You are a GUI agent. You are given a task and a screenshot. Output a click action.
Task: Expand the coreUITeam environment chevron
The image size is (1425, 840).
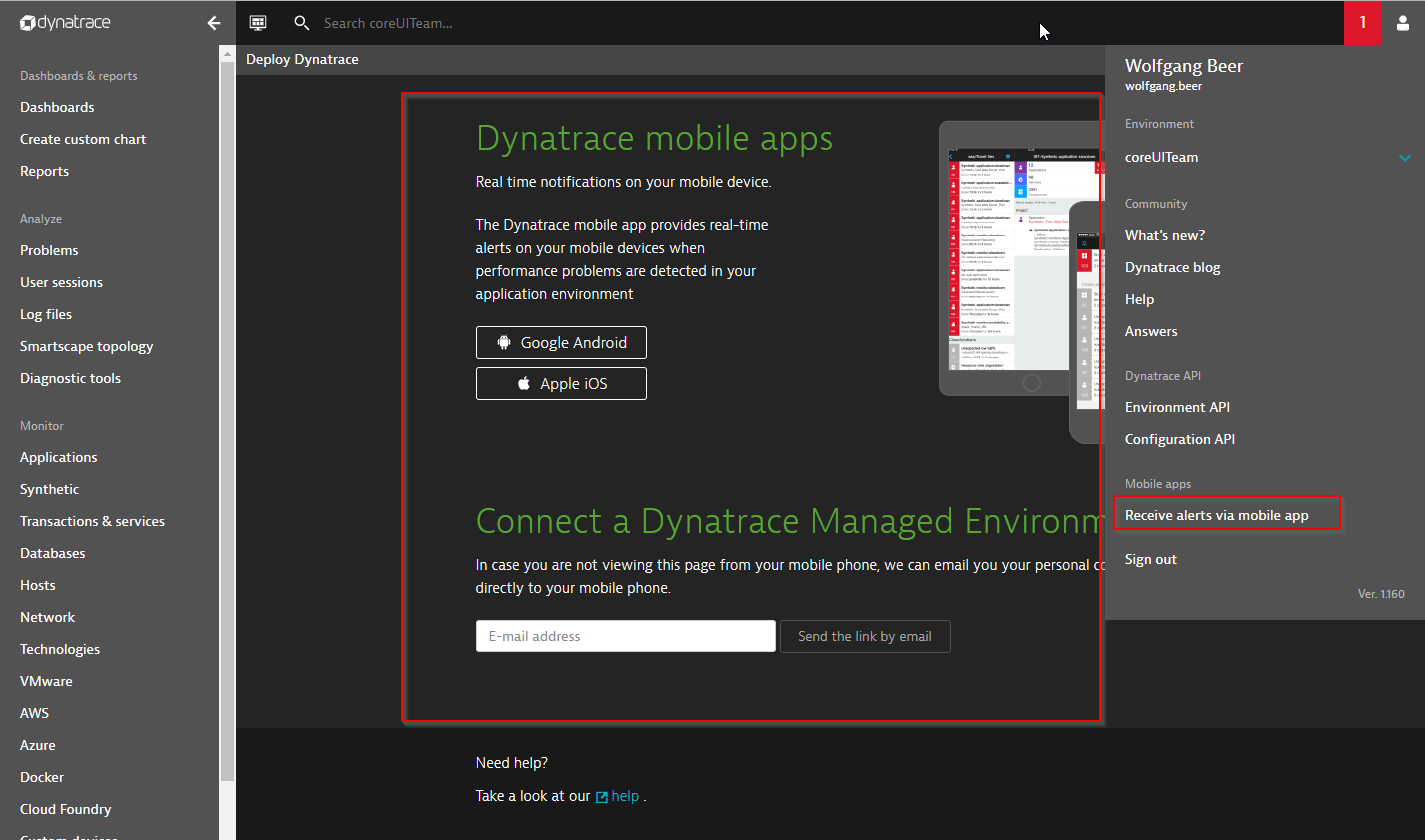(1405, 158)
